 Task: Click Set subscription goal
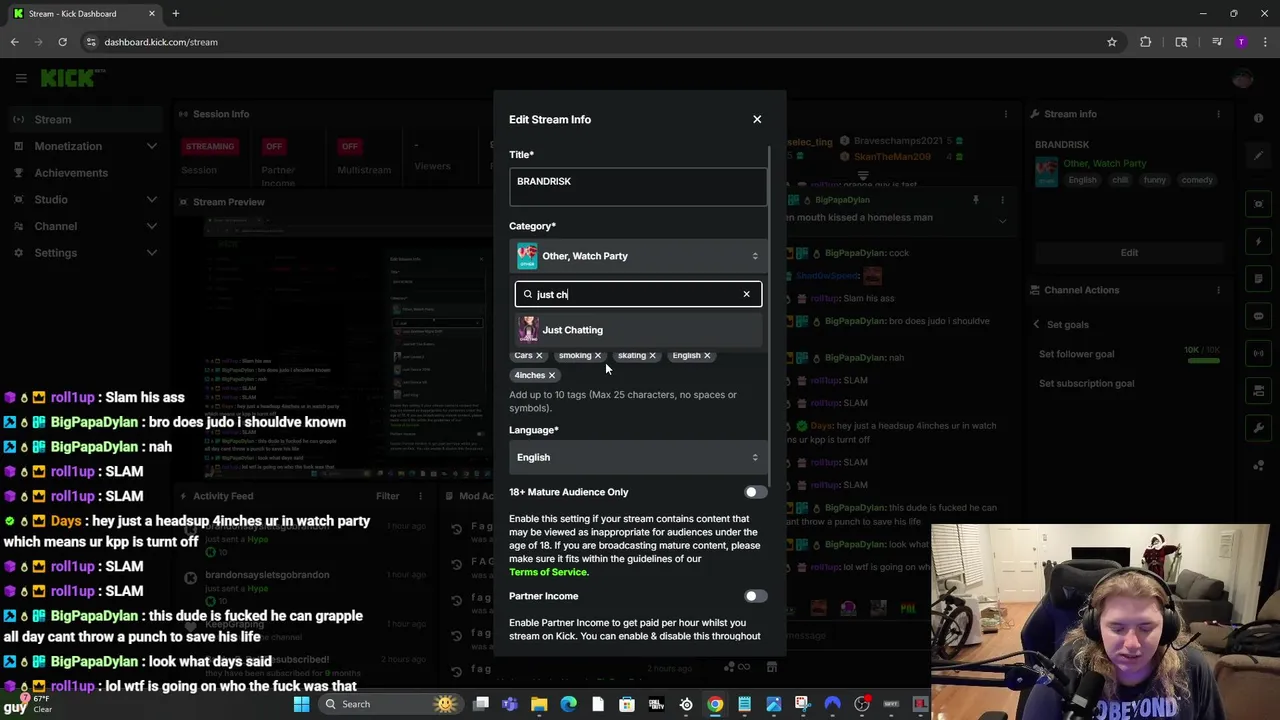click(x=1086, y=383)
